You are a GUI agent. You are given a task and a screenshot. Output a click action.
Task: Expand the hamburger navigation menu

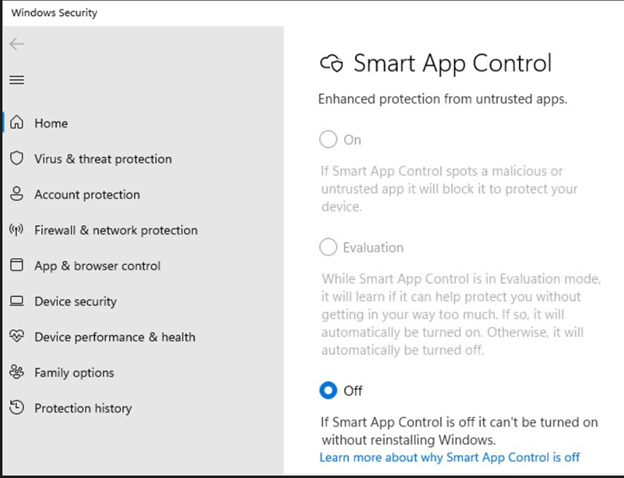point(16,80)
